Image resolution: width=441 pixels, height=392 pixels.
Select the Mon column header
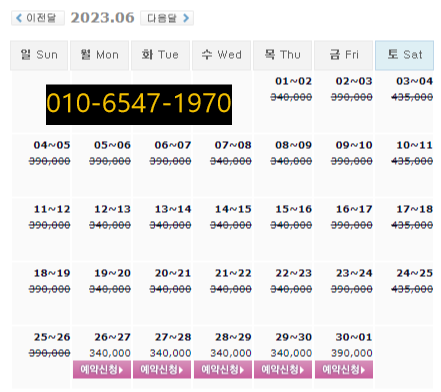click(100, 55)
